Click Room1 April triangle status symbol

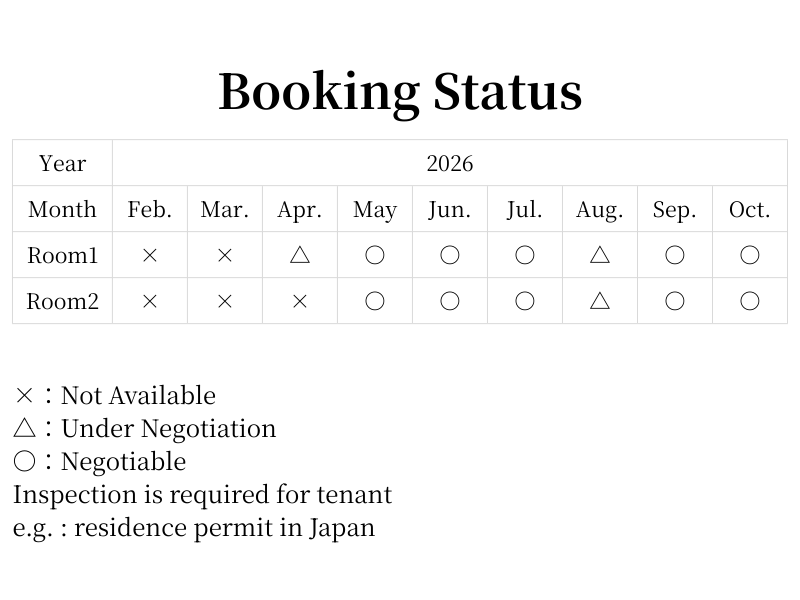click(300, 255)
